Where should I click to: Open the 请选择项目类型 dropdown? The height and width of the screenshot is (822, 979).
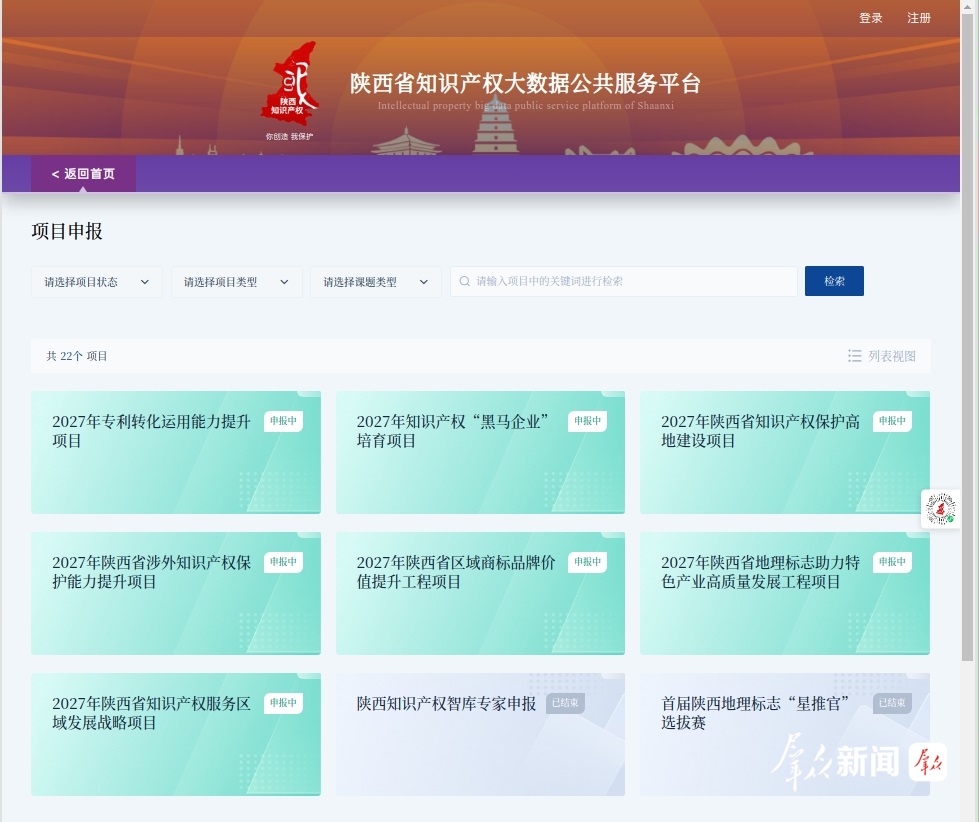[x=237, y=282]
